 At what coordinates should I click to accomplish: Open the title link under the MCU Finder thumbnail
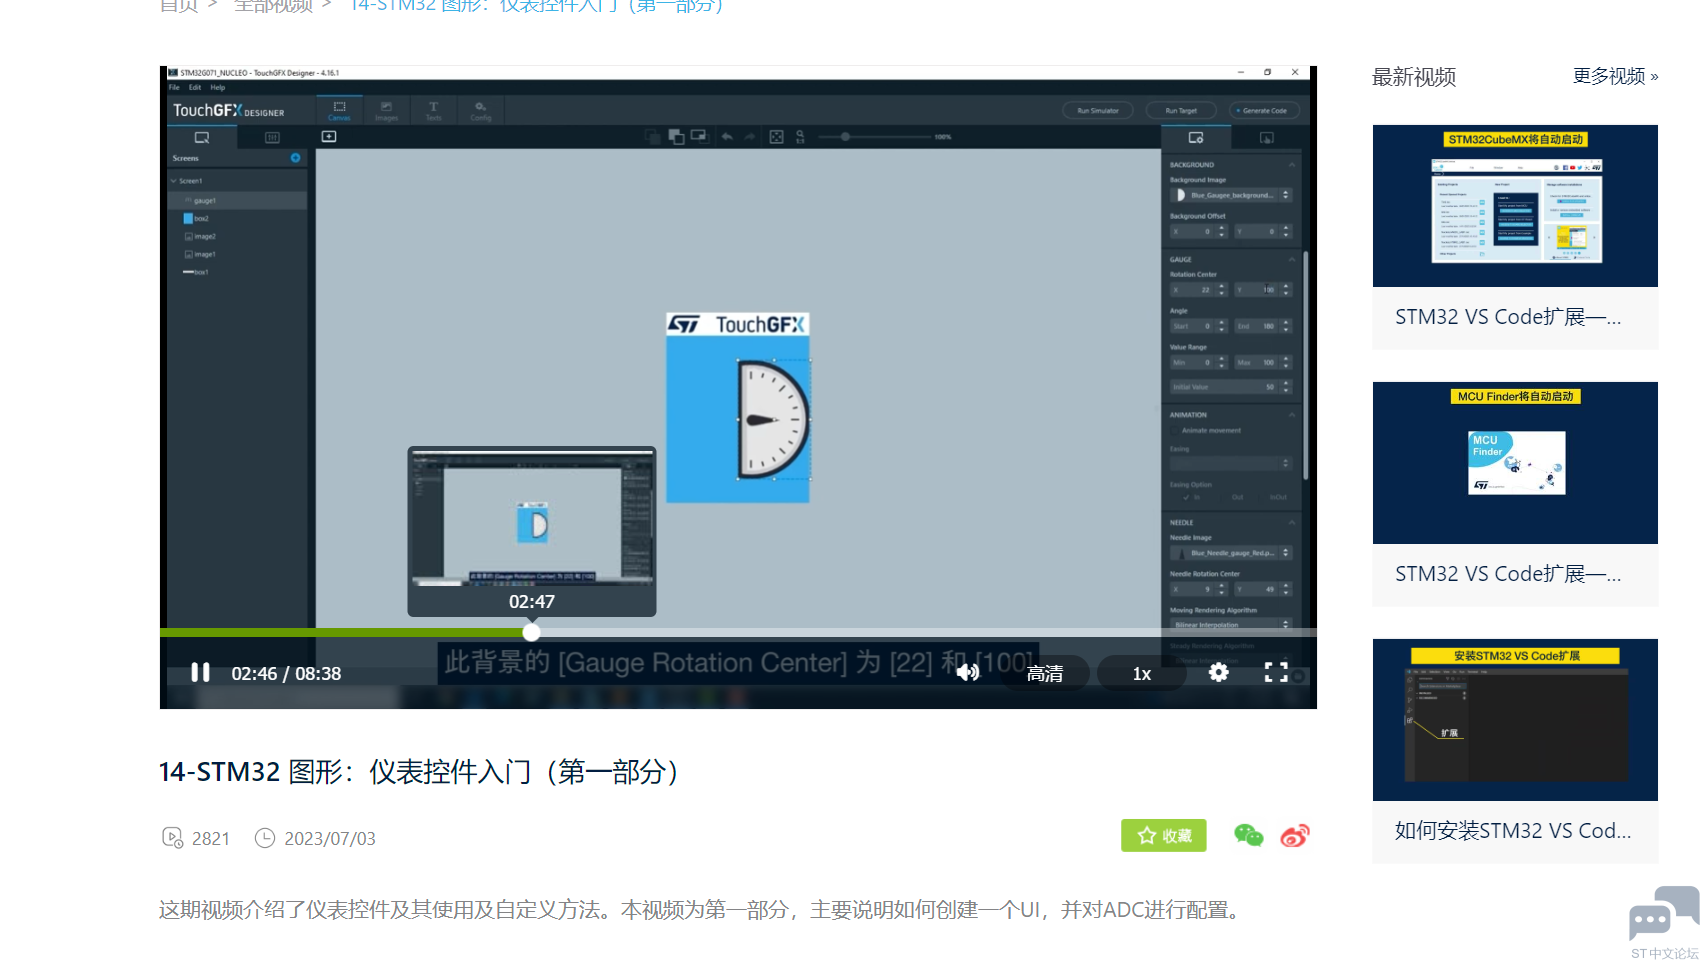coord(1508,574)
